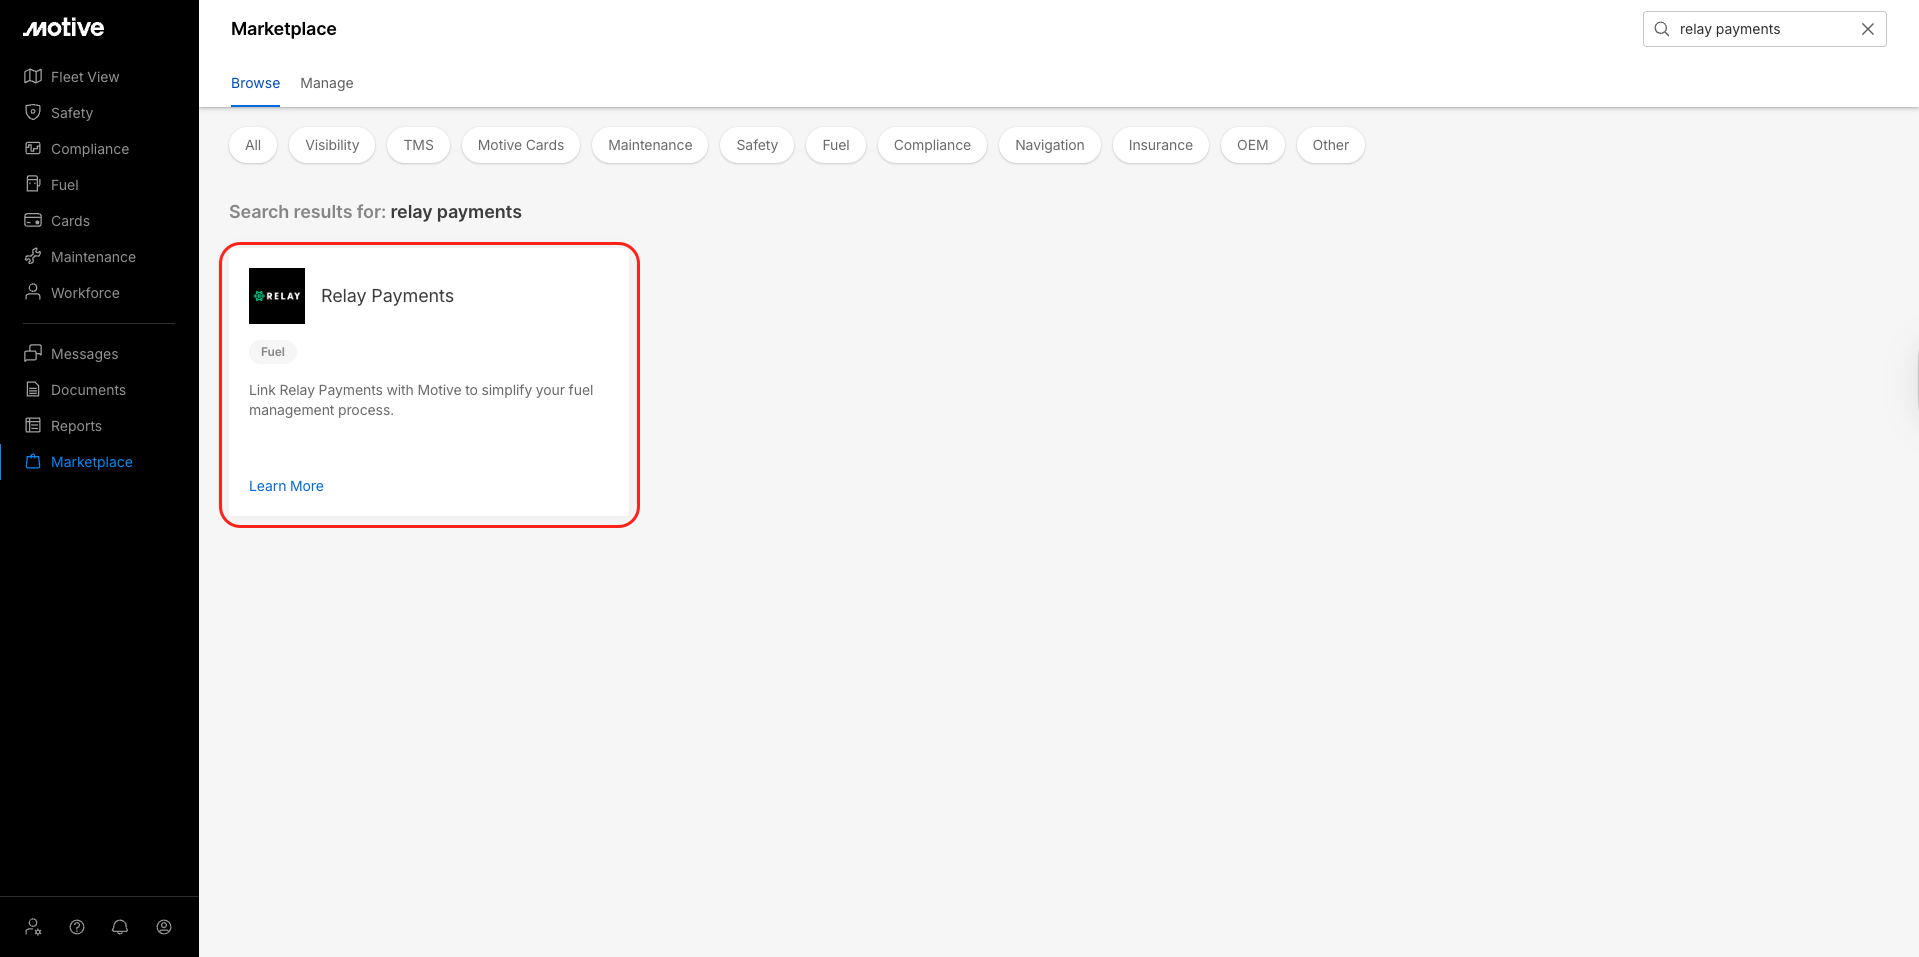Image resolution: width=1919 pixels, height=957 pixels.
Task: Click Learn More on Relay Payments
Action: click(x=286, y=486)
